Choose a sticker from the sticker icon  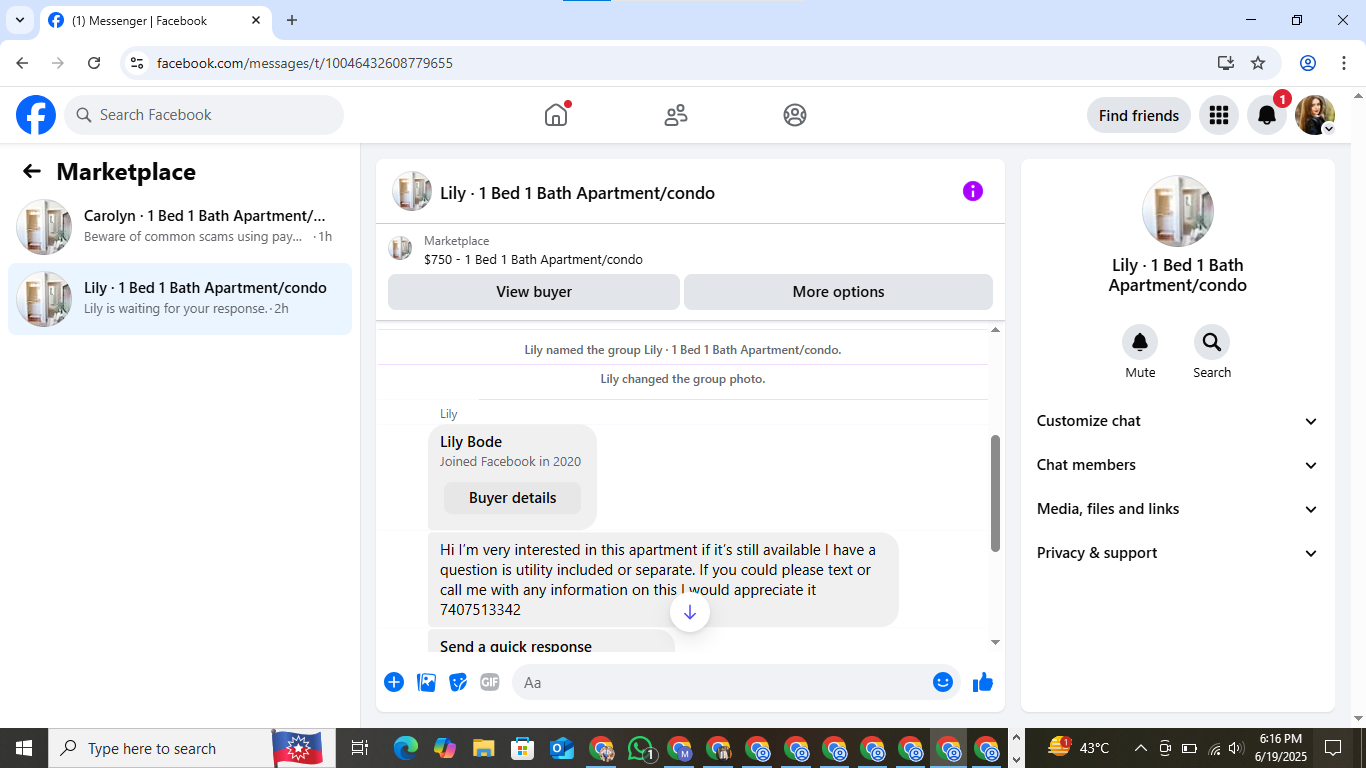pos(458,682)
